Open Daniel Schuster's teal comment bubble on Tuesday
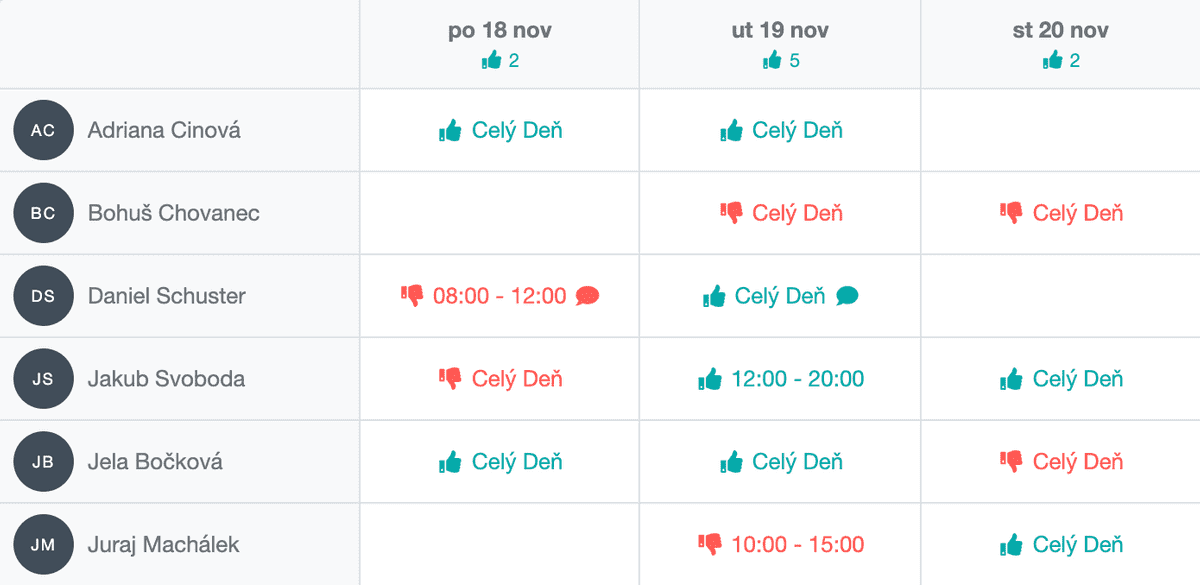Image resolution: width=1200 pixels, height=585 pixels. tap(847, 296)
